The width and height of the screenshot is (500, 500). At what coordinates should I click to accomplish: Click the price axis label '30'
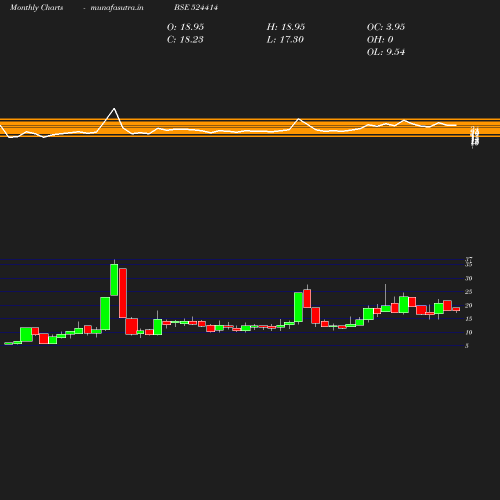(469, 278)
